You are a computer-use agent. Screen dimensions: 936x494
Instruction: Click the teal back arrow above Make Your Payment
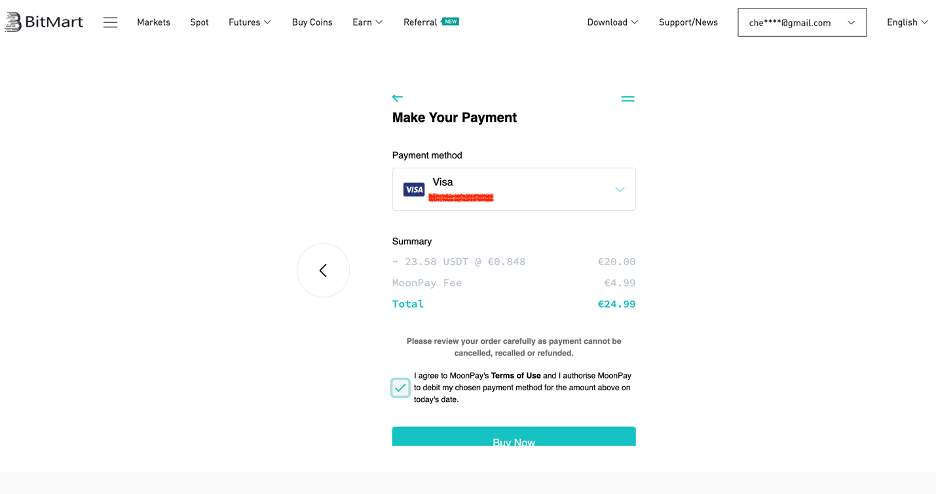click(398, 98)
